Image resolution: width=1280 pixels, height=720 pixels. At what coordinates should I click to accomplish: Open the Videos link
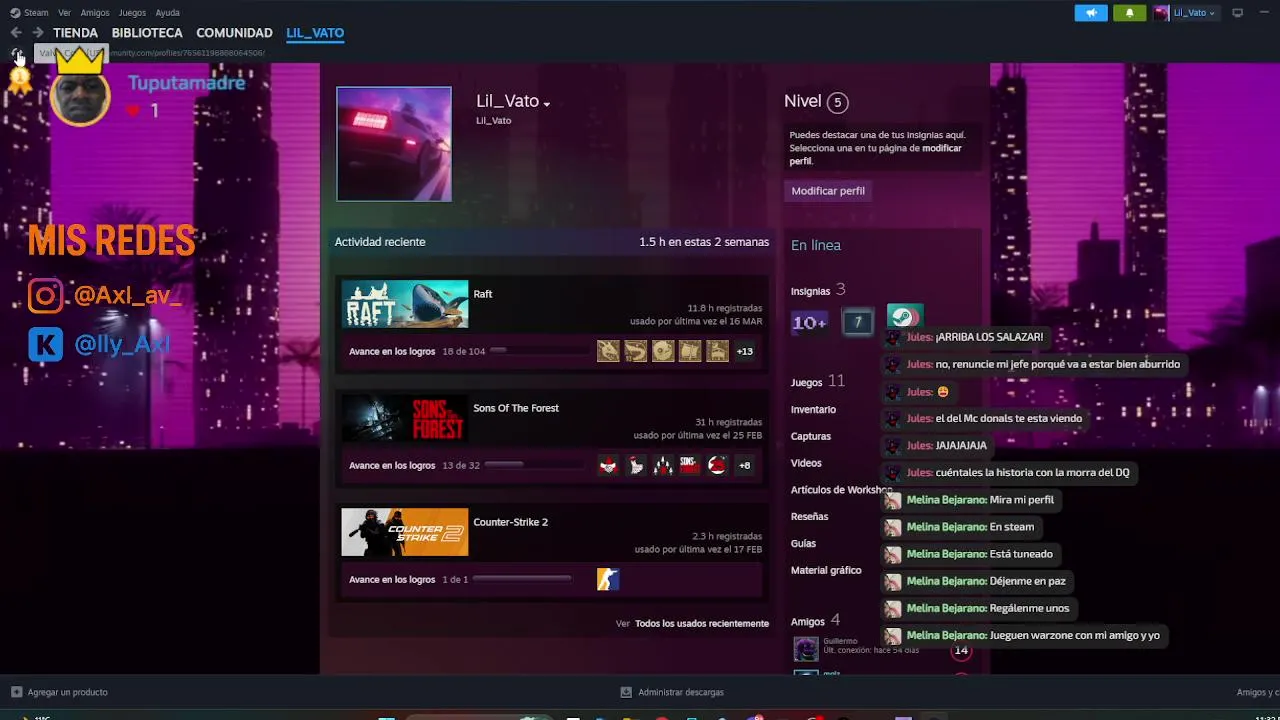click(x=806, y=463)
